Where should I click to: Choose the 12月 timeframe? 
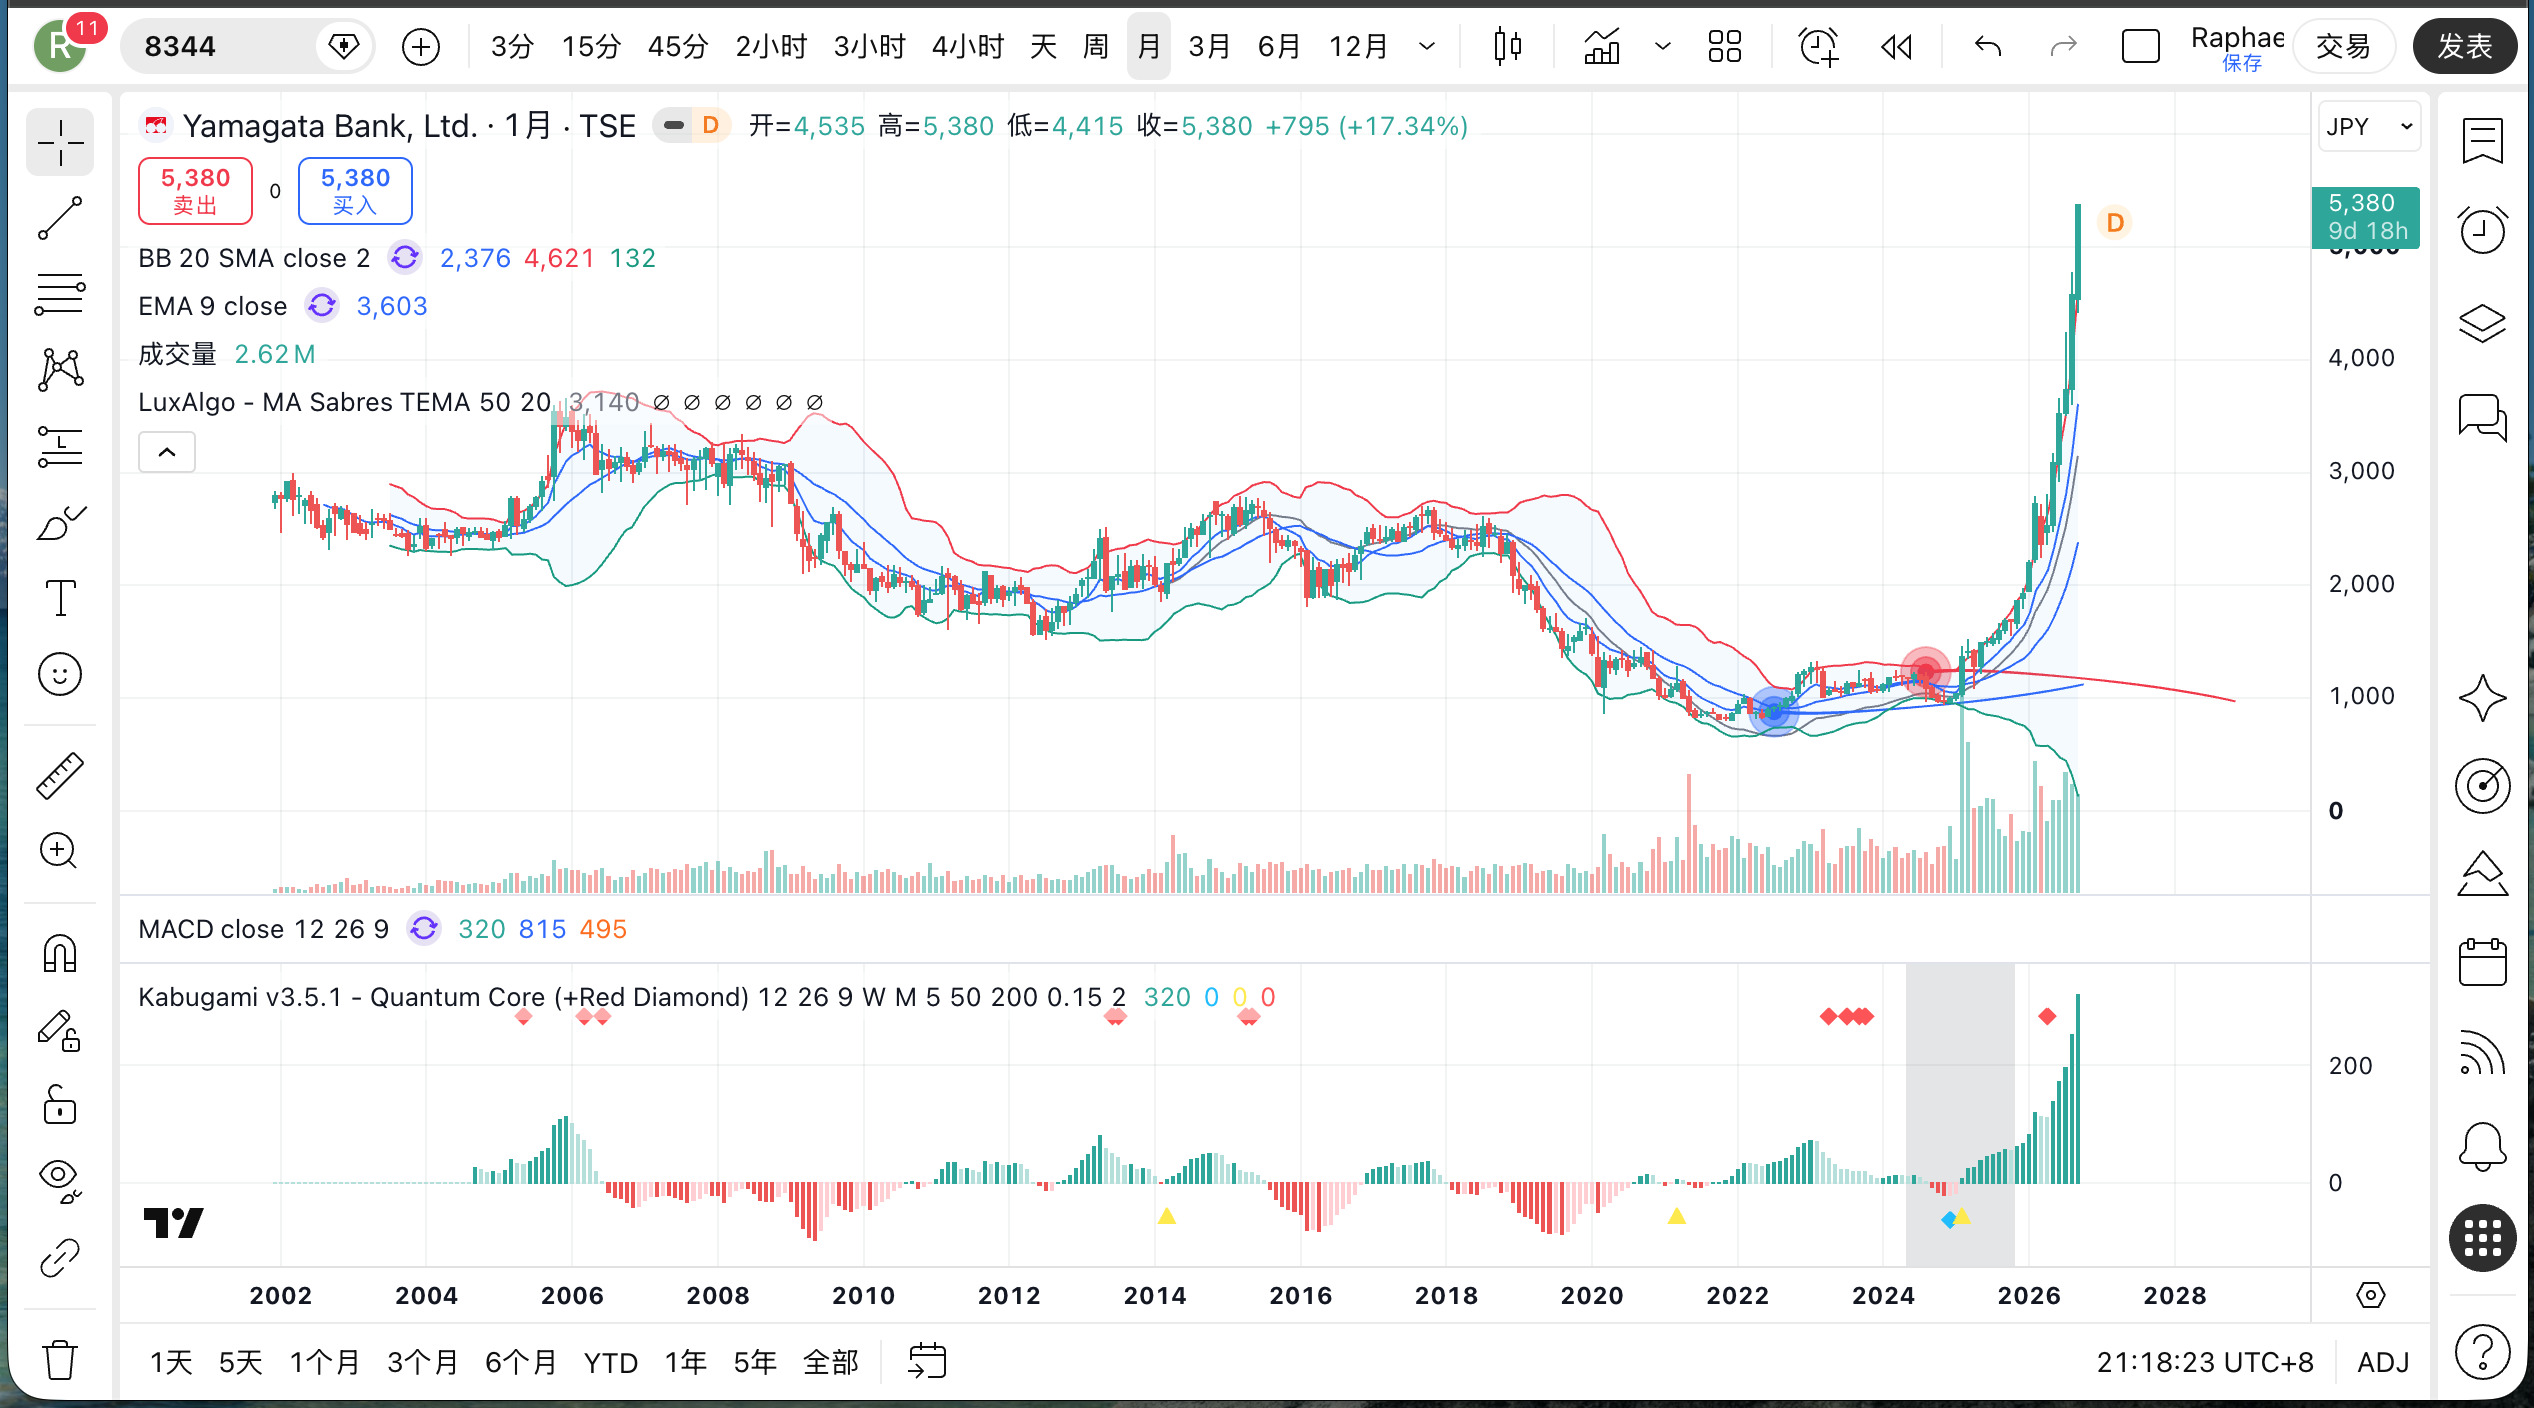tap(1358, 46)
